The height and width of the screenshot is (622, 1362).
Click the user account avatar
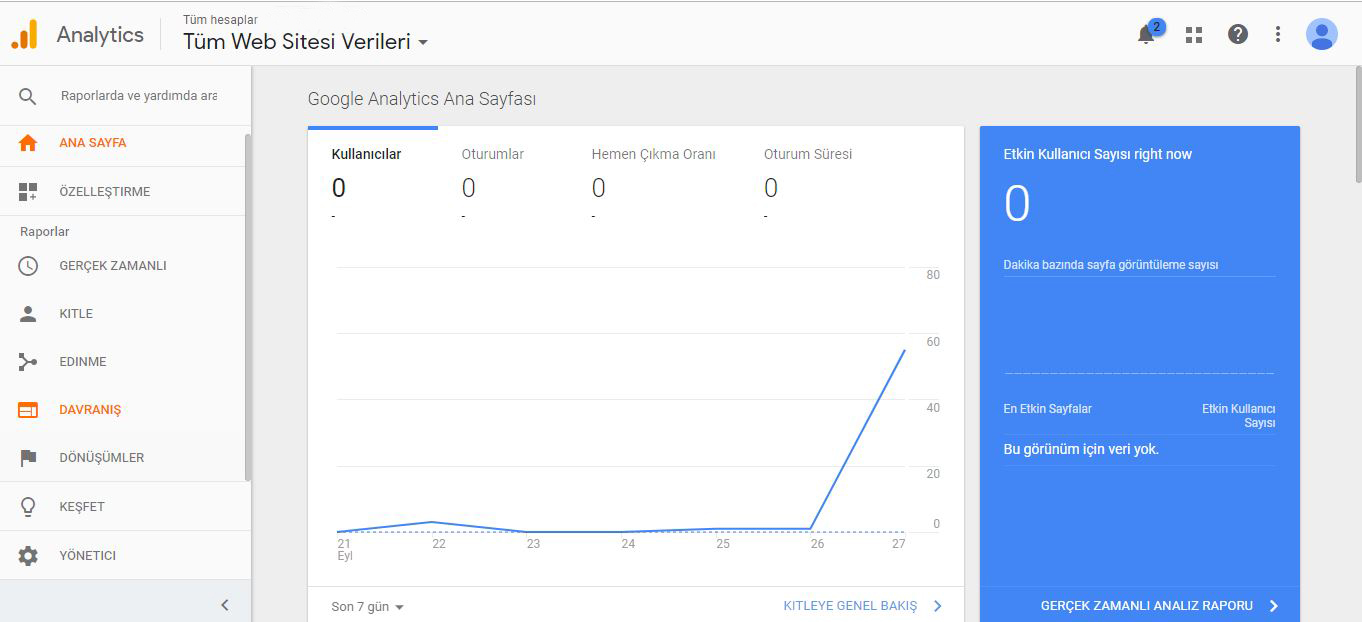pos(1321,35)
